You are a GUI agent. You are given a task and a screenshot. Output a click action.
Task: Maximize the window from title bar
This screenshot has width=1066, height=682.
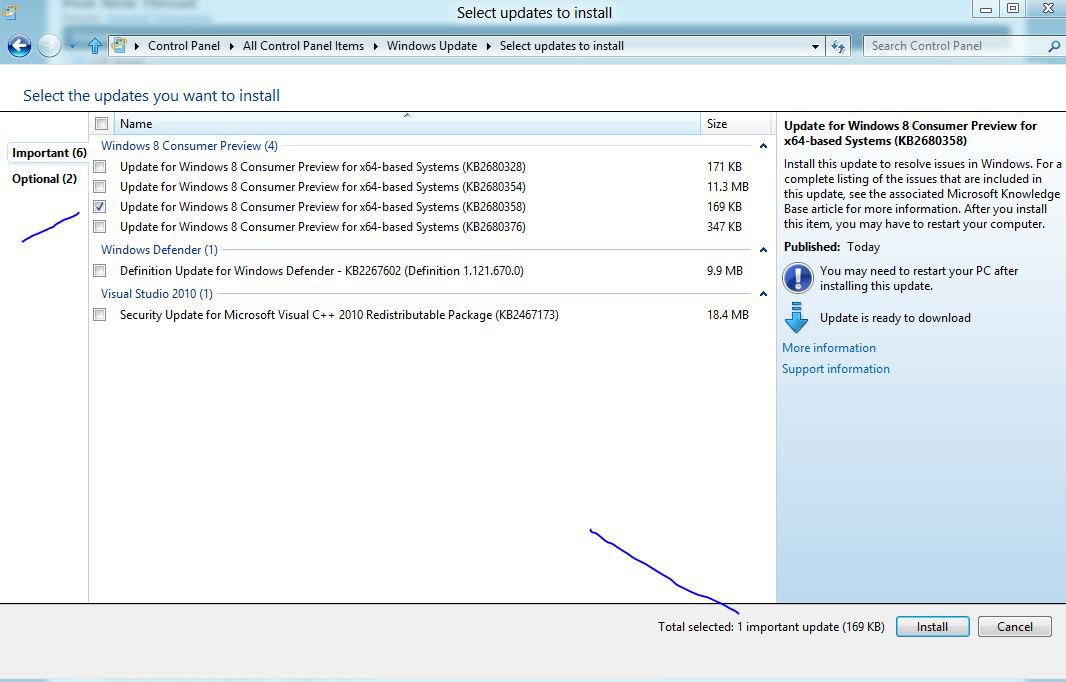coord(1013,9)
